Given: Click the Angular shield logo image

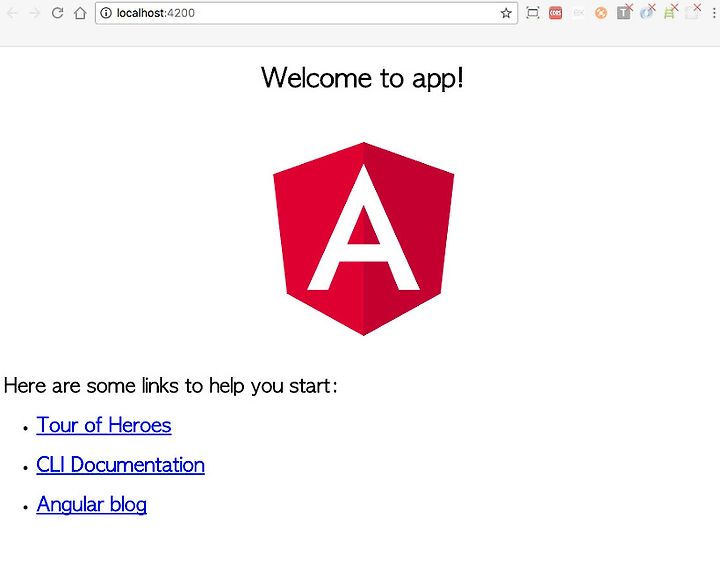Looking at the screenshot, I should click(364, 239).
